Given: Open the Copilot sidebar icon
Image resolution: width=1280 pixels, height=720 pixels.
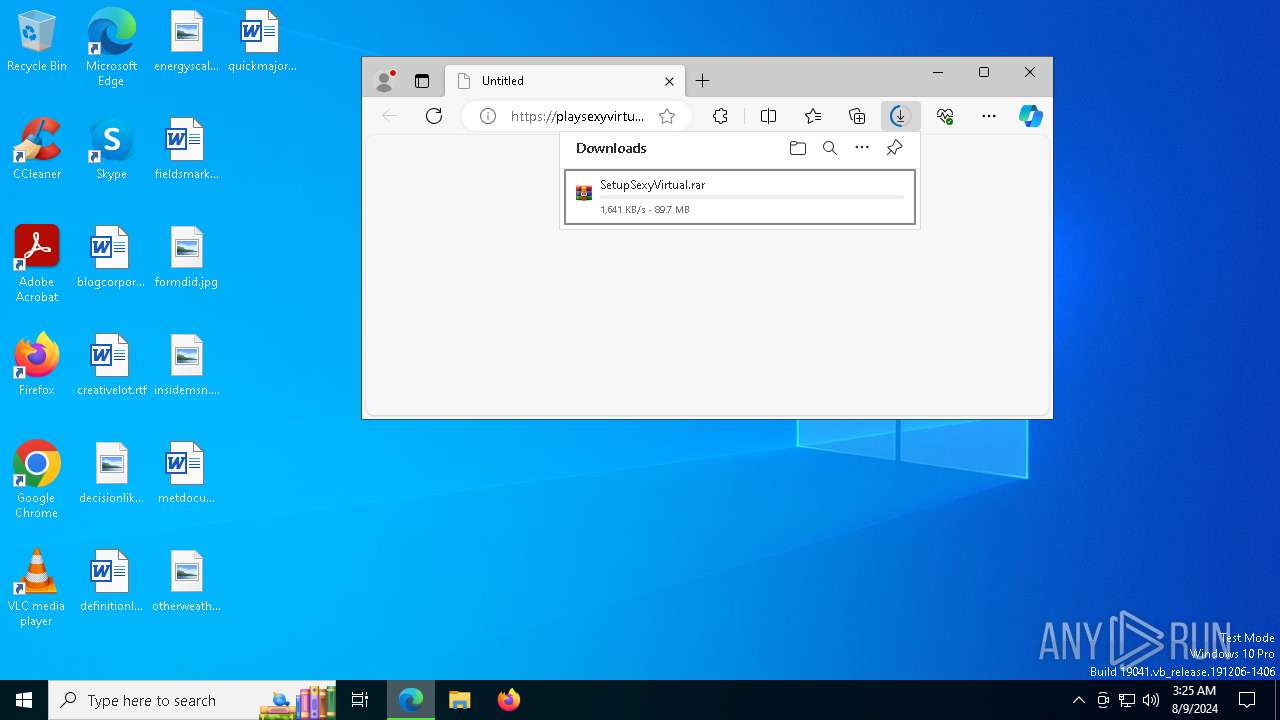Looking at the screenshot, I should pos(1031,116).
